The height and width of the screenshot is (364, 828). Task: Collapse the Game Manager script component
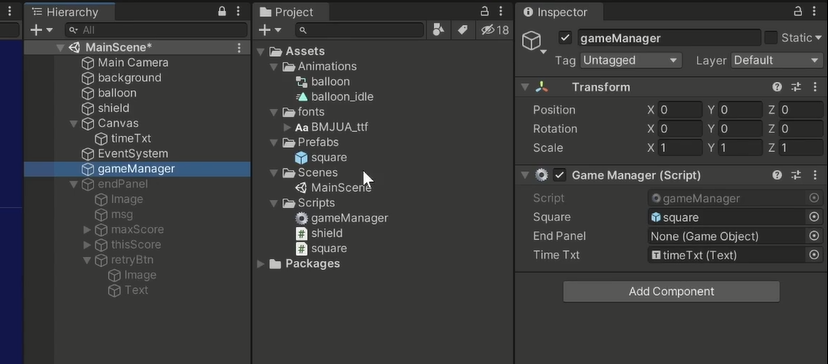[525, 175]
